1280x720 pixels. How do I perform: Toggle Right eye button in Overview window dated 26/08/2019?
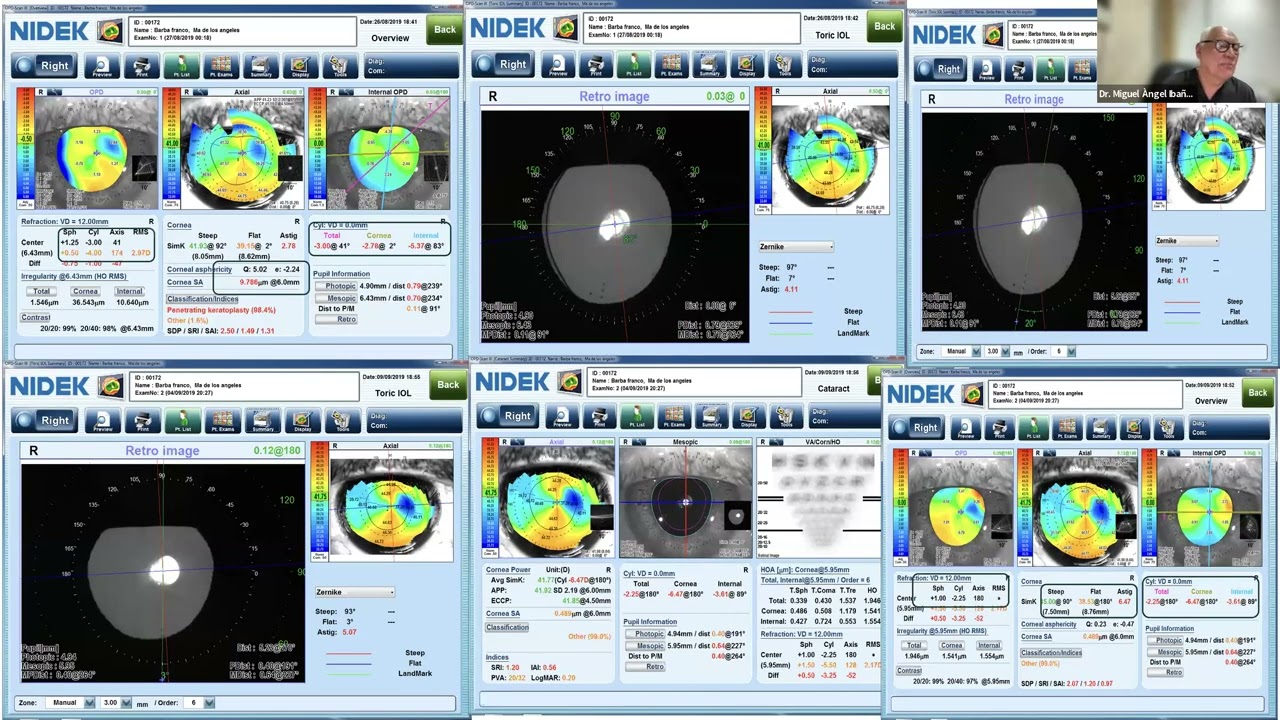43,66
